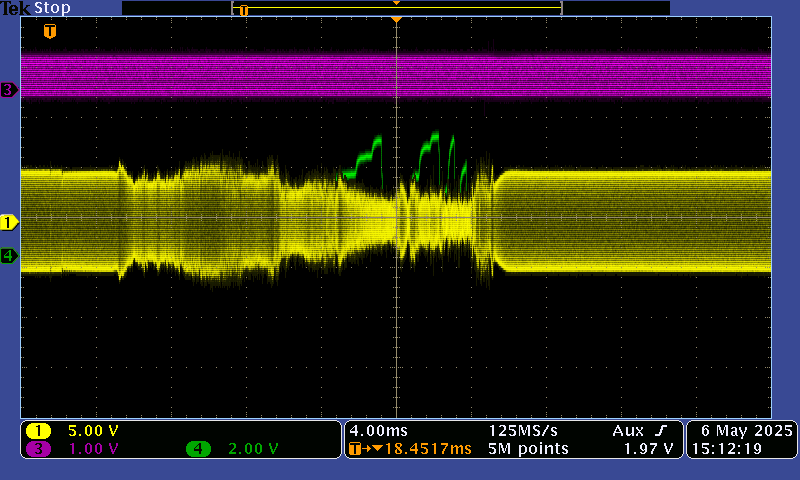Open the 5M points record length setting

tap(528, 449)
